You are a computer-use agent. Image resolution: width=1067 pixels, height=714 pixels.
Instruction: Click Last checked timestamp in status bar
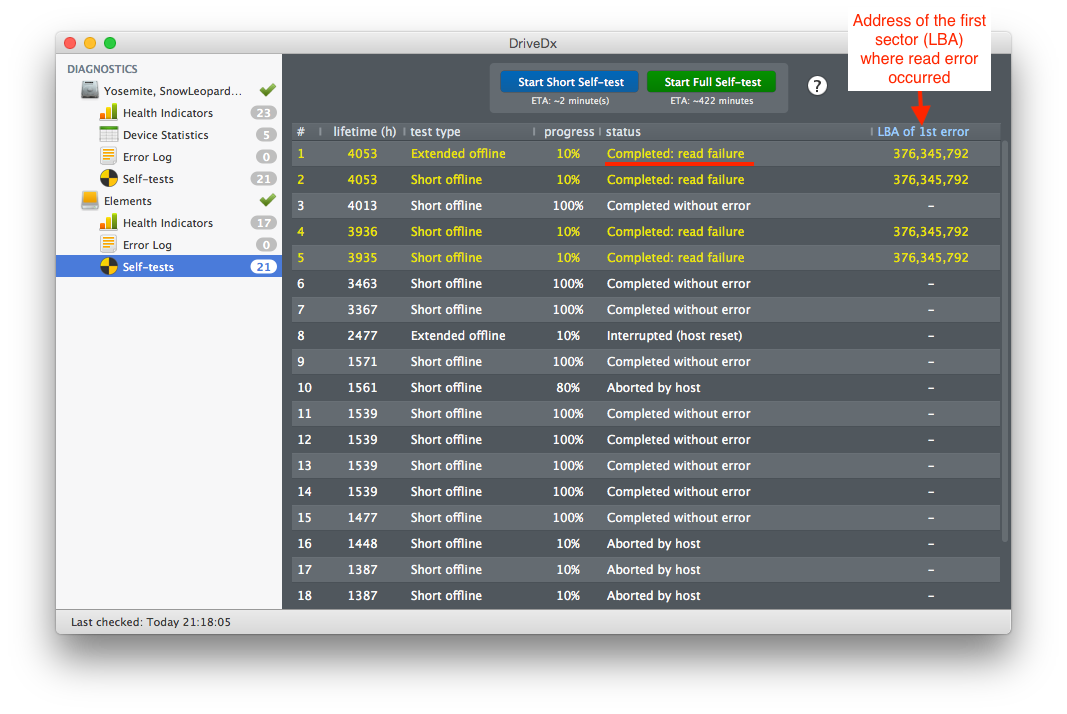click(150, 622)
